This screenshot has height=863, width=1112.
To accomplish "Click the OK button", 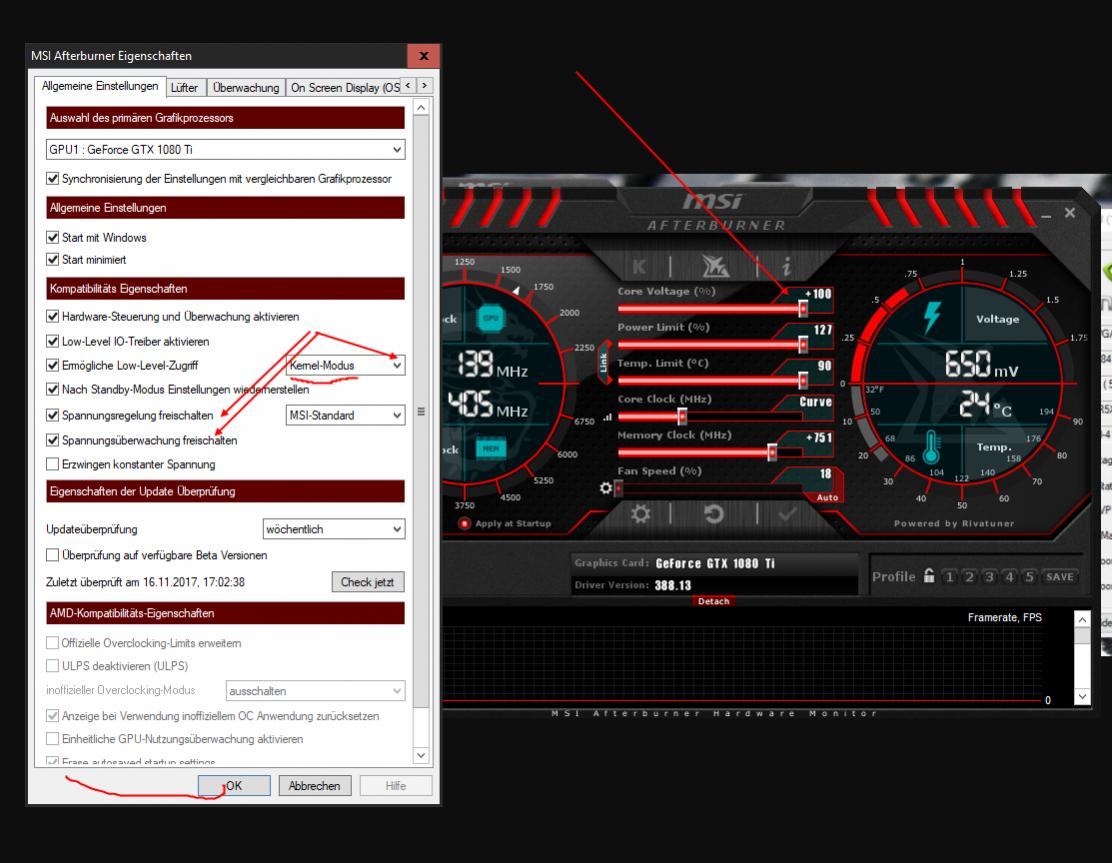I will point(234,786).
